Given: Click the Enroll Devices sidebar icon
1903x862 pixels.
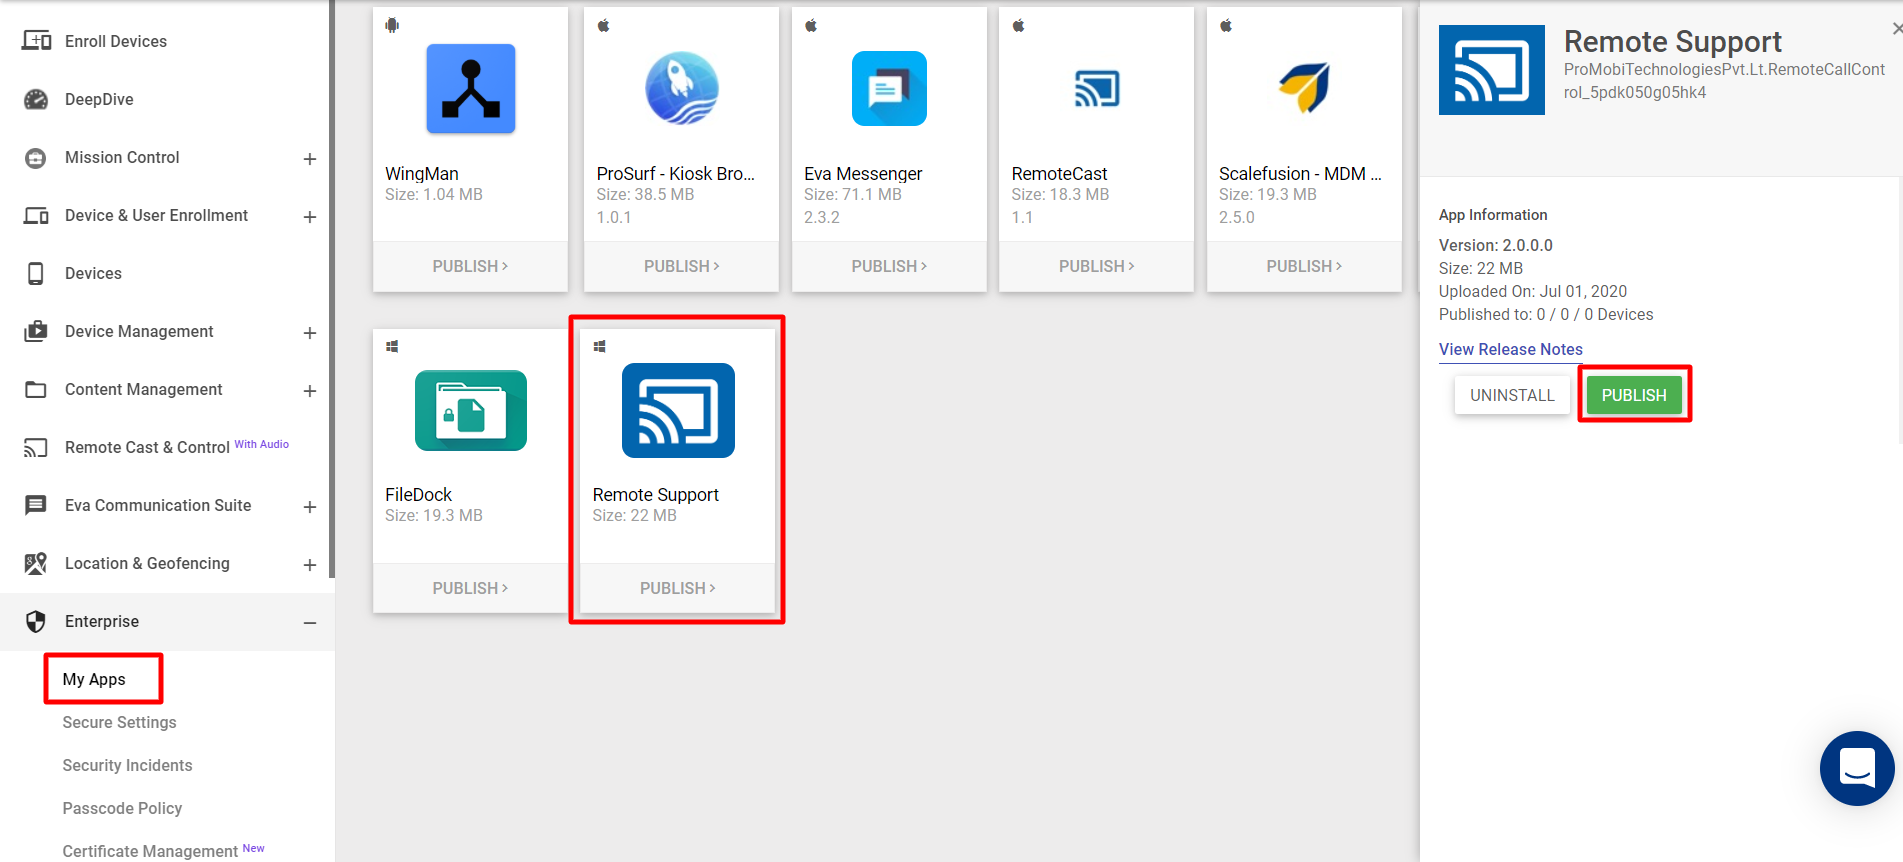Looking at the screenshot, I should pos(36,41).
